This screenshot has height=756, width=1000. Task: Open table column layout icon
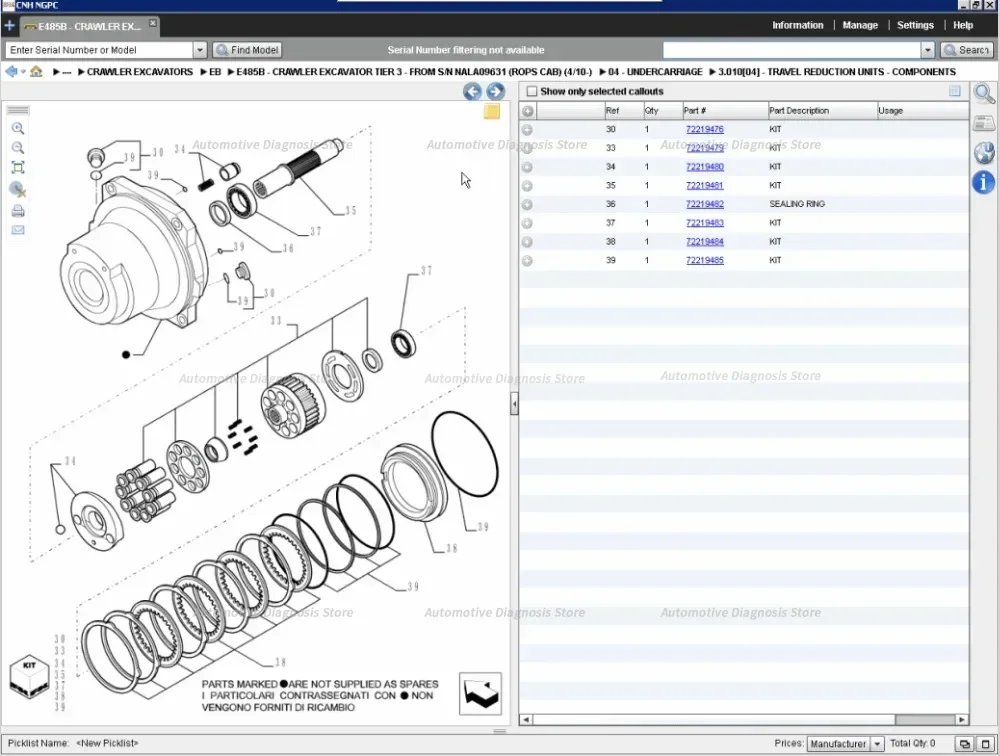(x=954, y=91)
